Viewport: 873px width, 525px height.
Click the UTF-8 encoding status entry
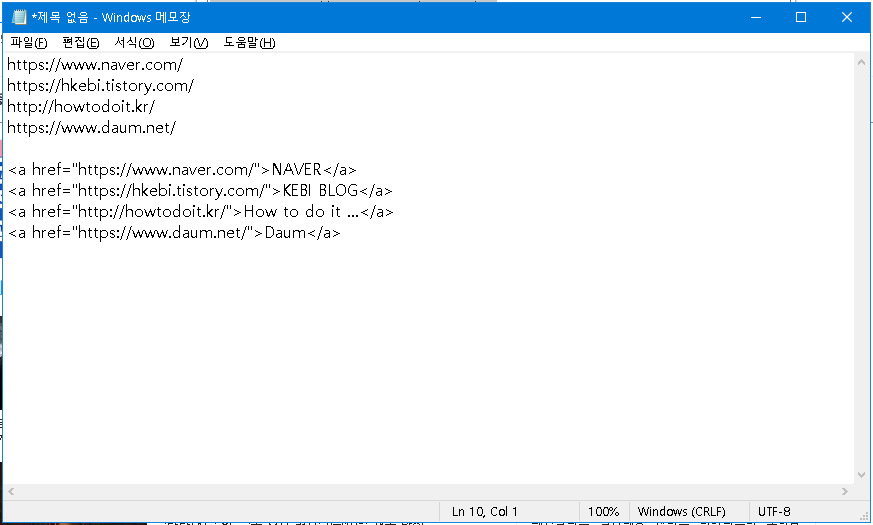click(774, 512)
